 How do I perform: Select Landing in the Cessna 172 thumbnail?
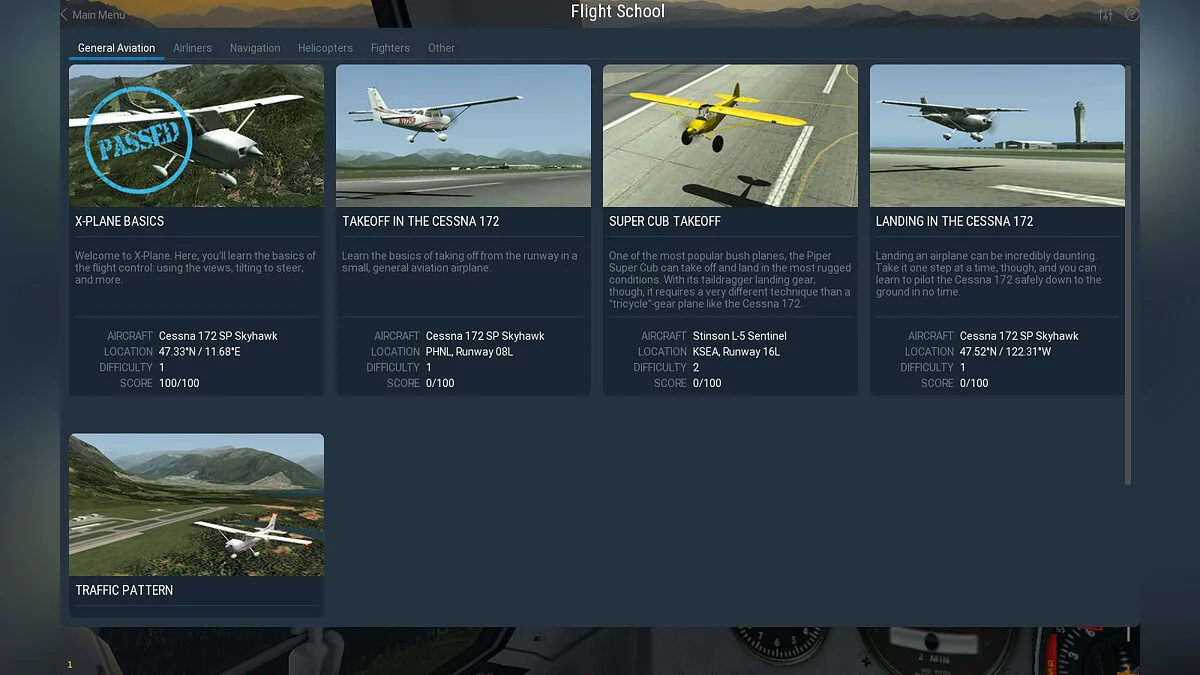[x=997, y=136]
